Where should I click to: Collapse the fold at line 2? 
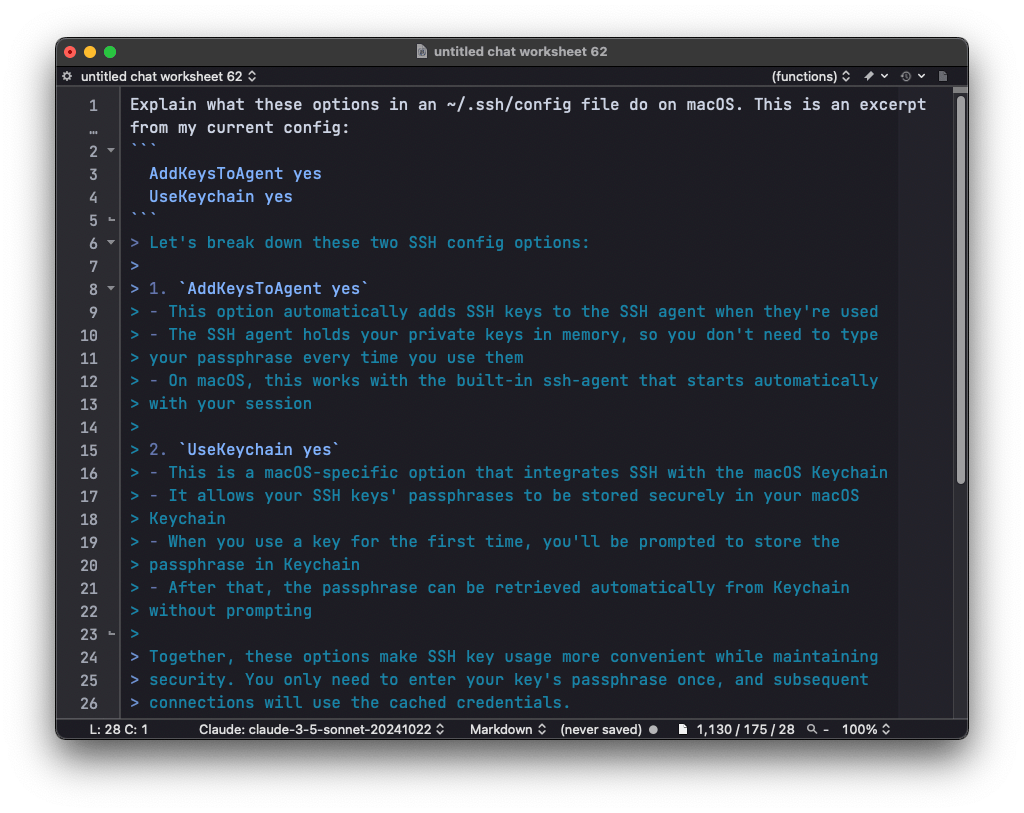(111, 151)
